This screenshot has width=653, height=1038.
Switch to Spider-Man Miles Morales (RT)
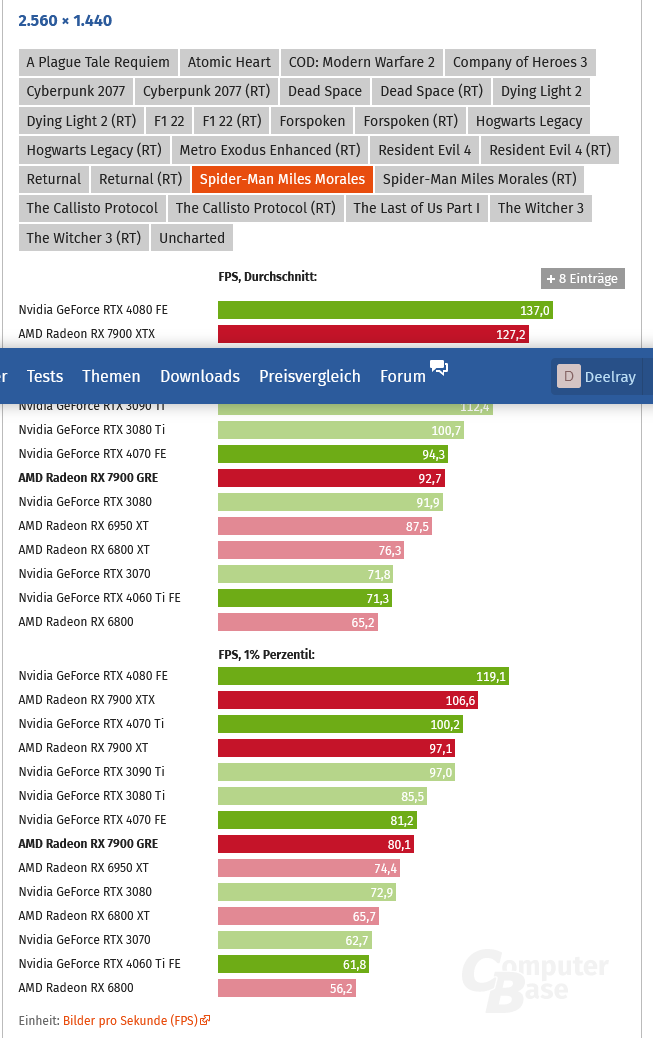[x=480, y=179]
